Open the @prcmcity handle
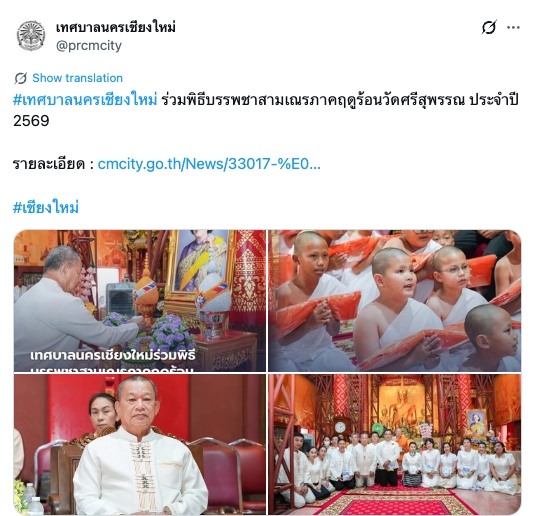Viewport: 536px width, 516px height. coord(89,45)
